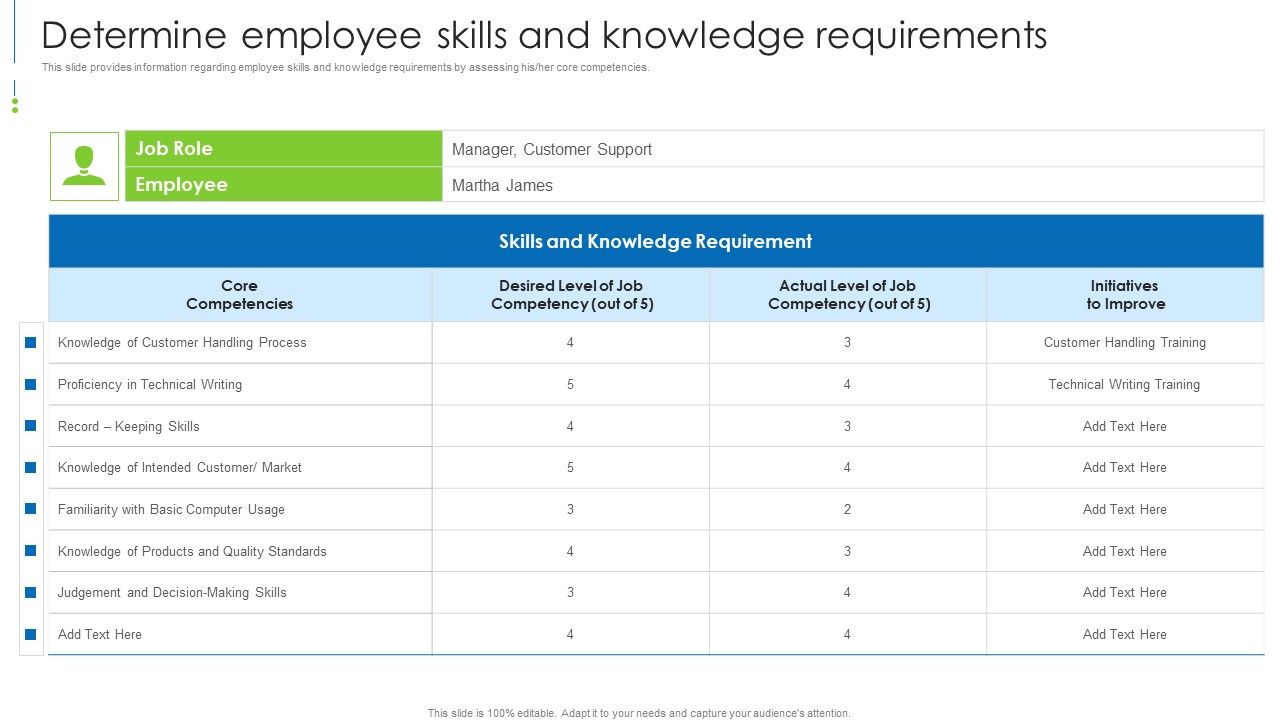Select the slide subtitle description sentence
This screenshot has height=720, width=1280.
point(345,68)
